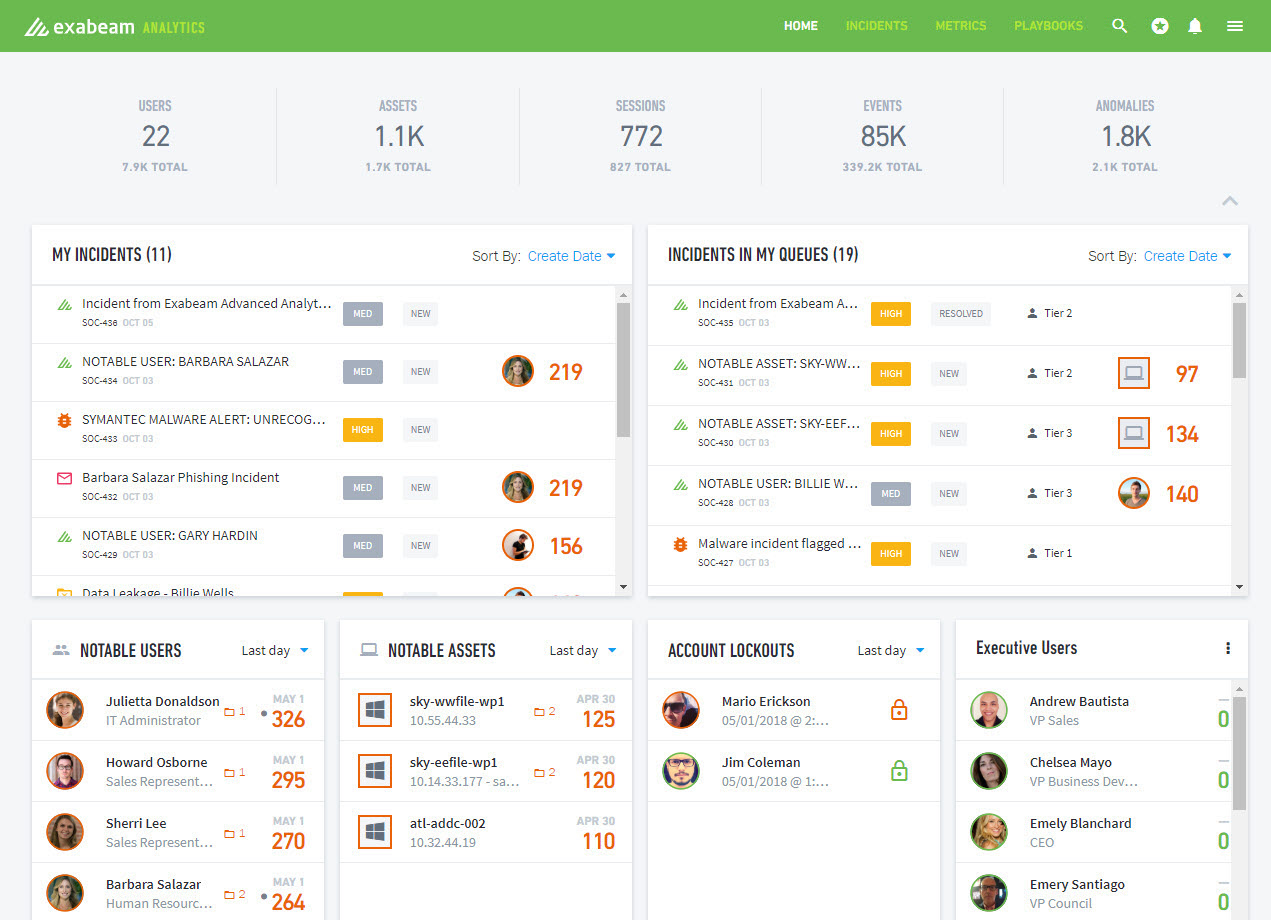Click the green lock icon for Jim Coleman
The height and width of the screenshot is (920, 1271).
pyautogui.click(x=899, y=771)
